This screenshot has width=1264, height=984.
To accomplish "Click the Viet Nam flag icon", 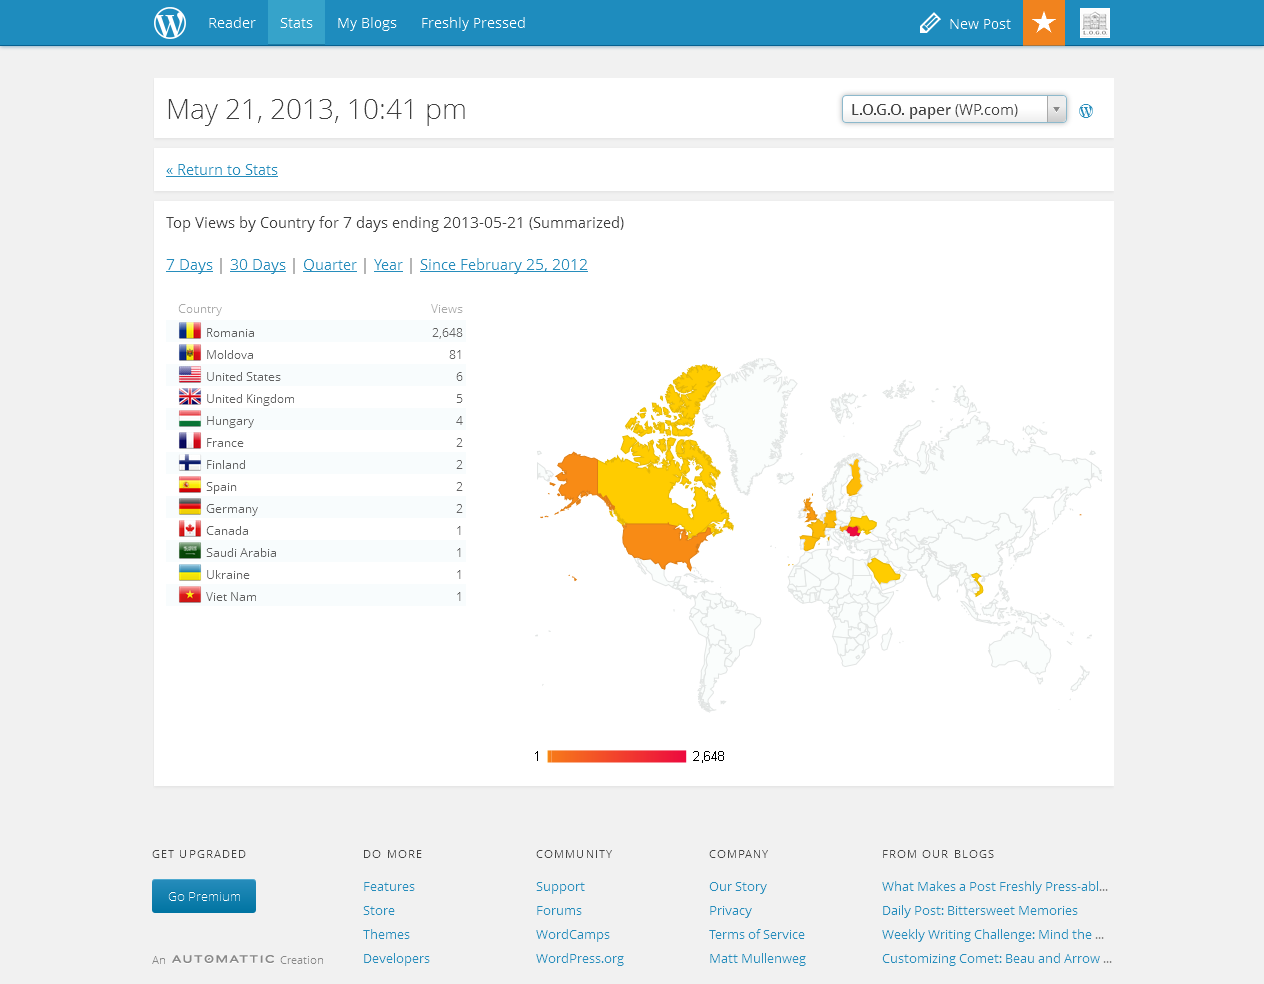I will (x=190, y=595).
